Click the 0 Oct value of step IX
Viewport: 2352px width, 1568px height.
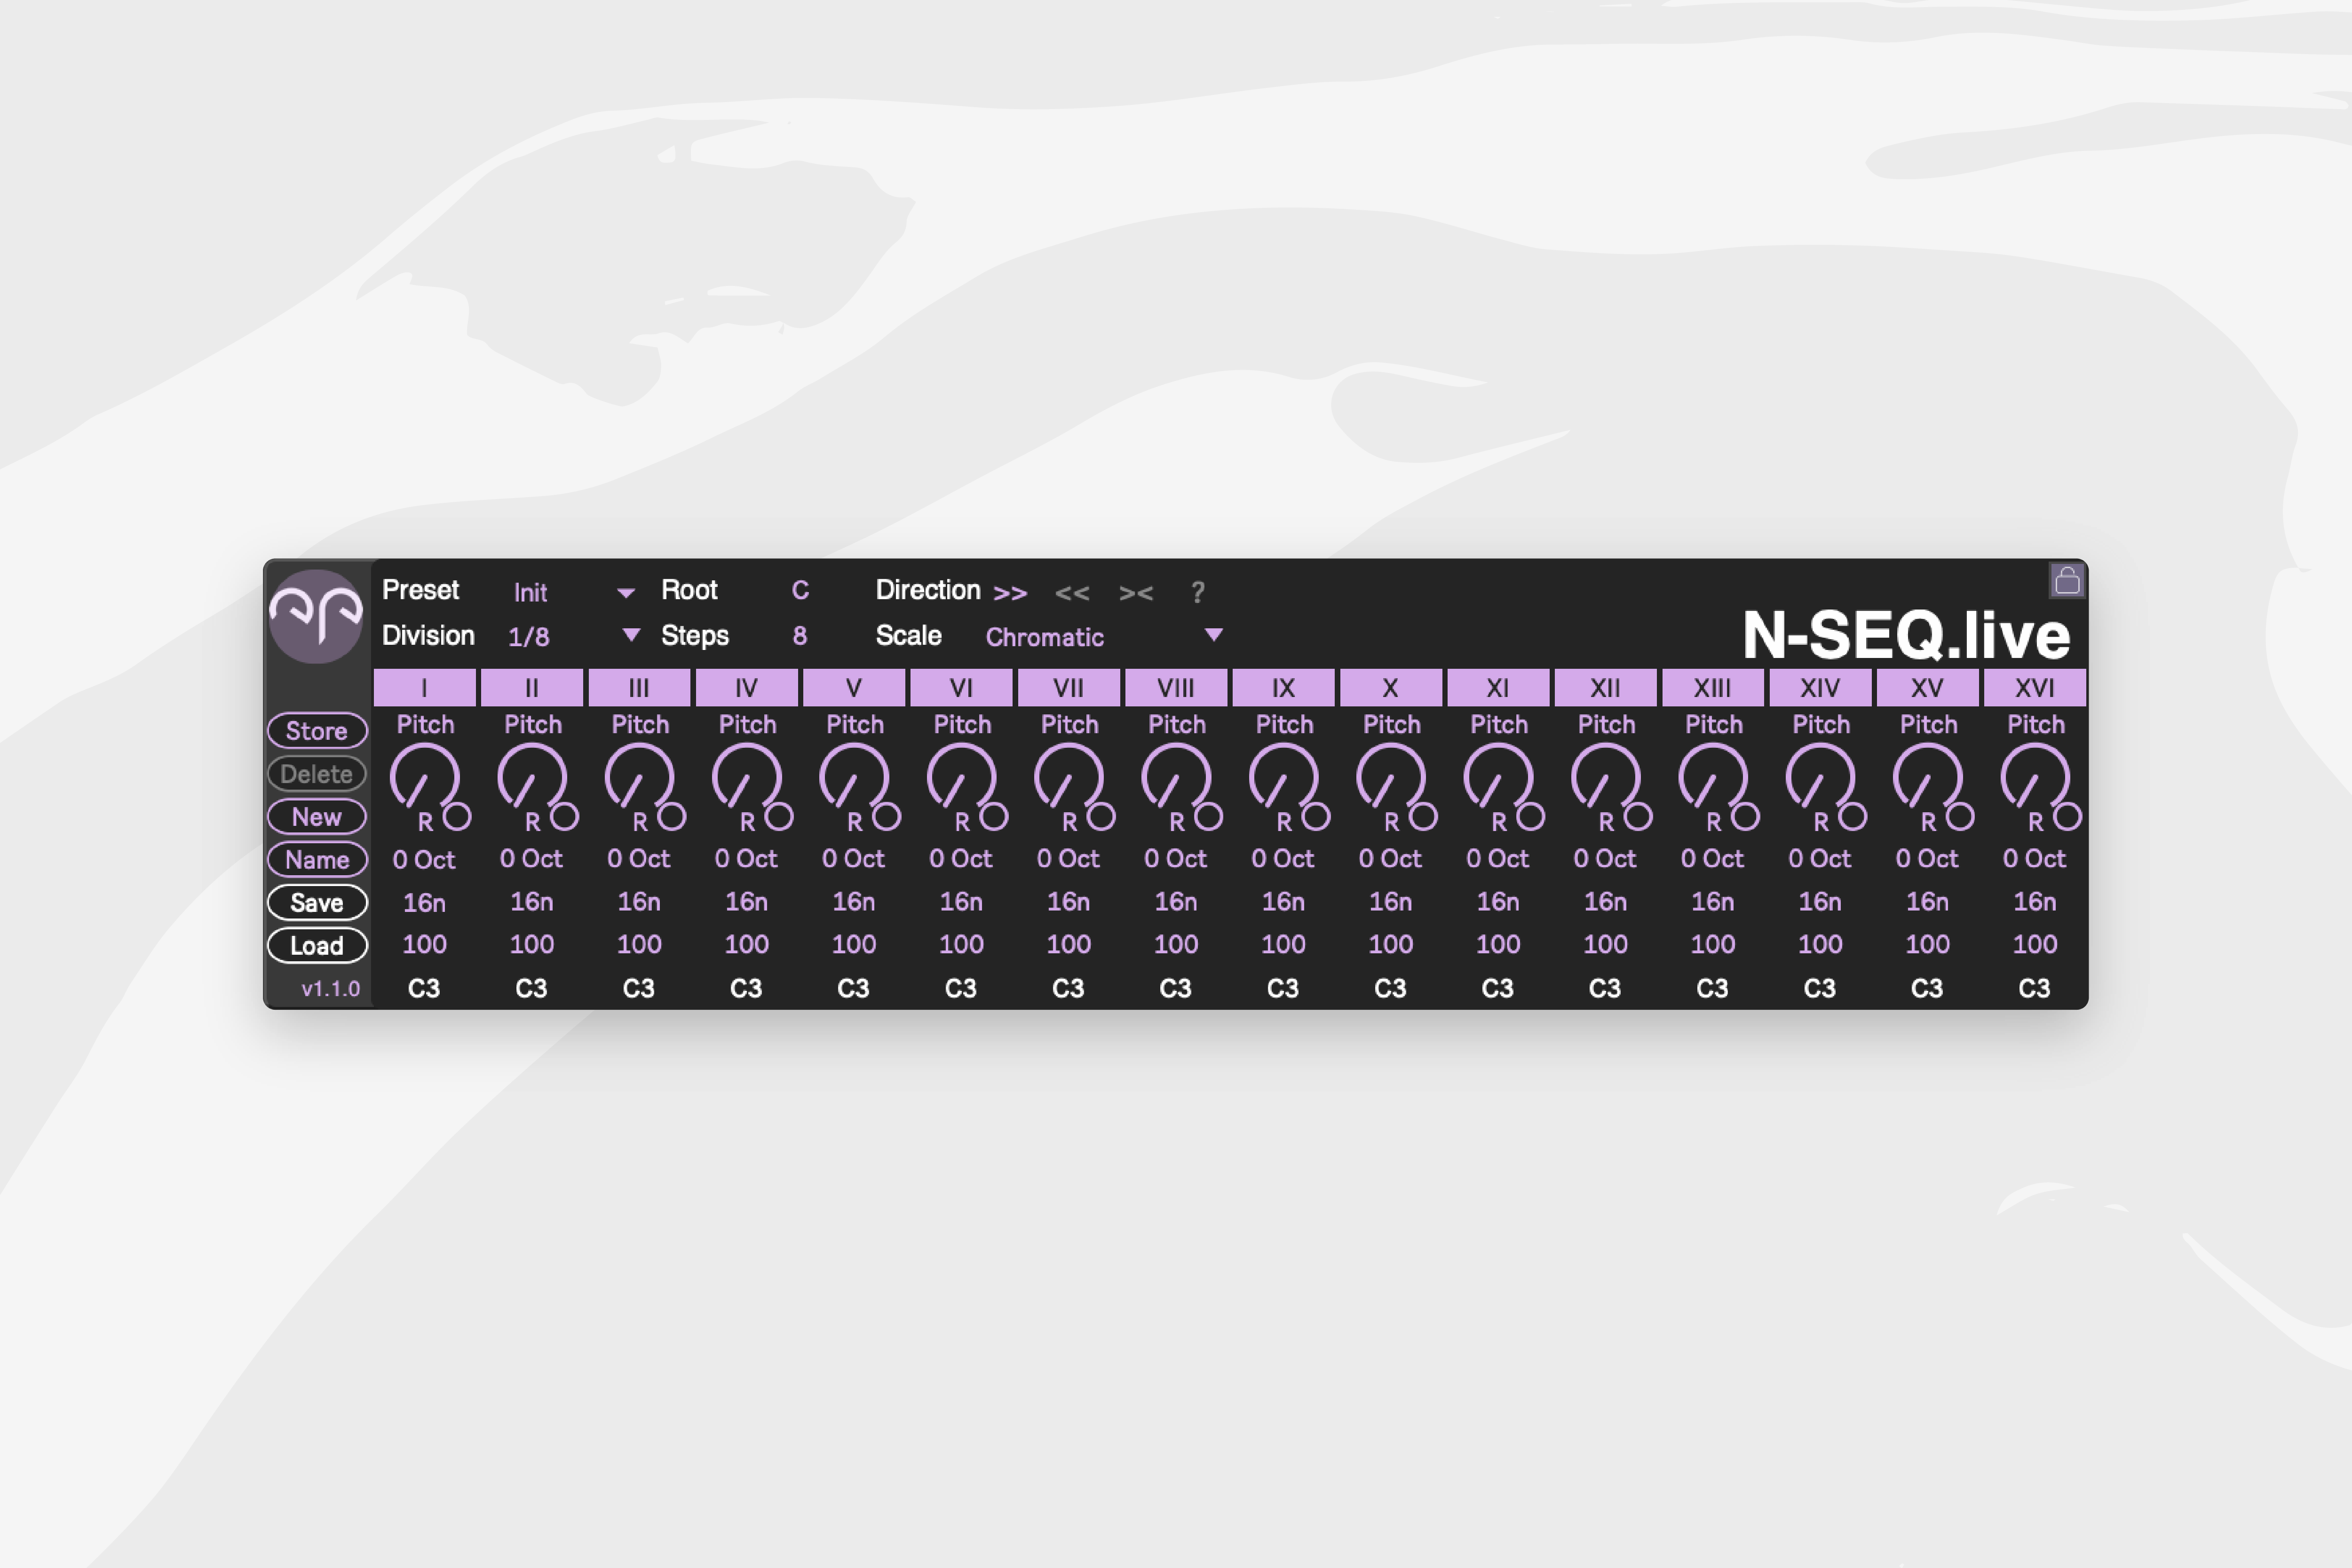[x=1283, y=859]
